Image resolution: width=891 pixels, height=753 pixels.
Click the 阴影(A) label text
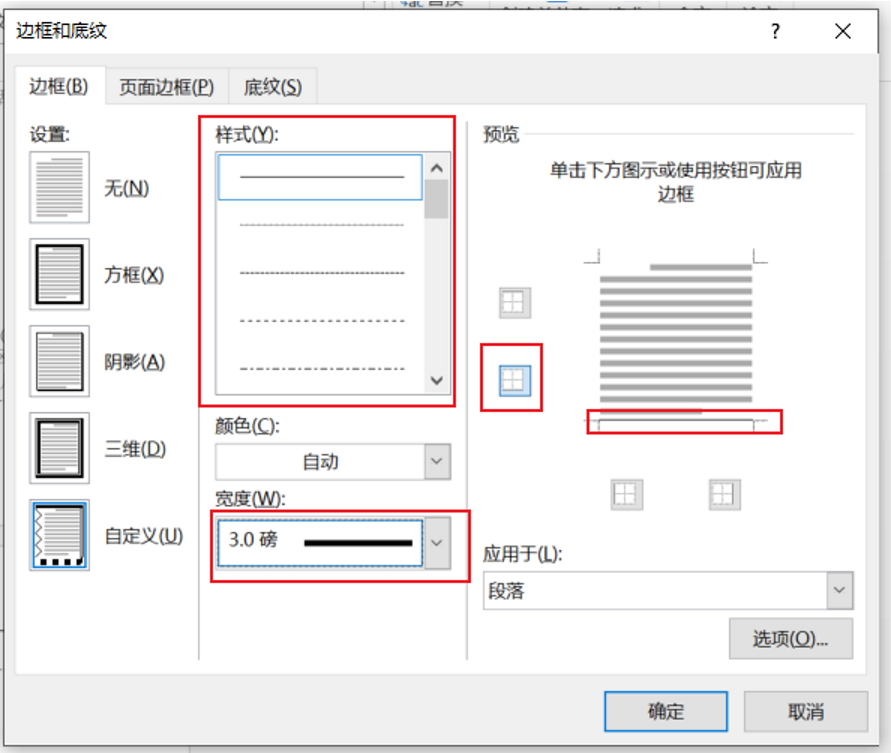[x=135, y=362]
